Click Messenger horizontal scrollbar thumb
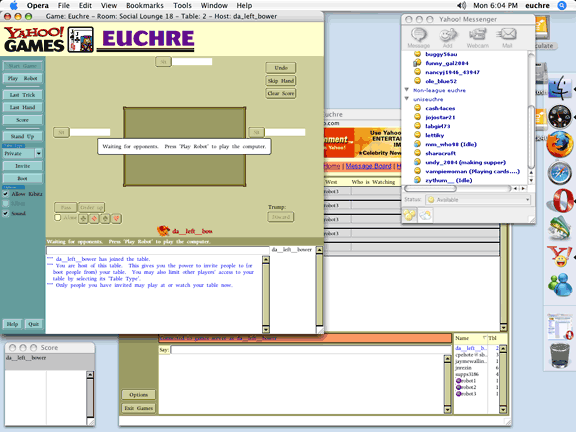Image resolution: width=576 pixels, height=432 pixels. (430, 188)
